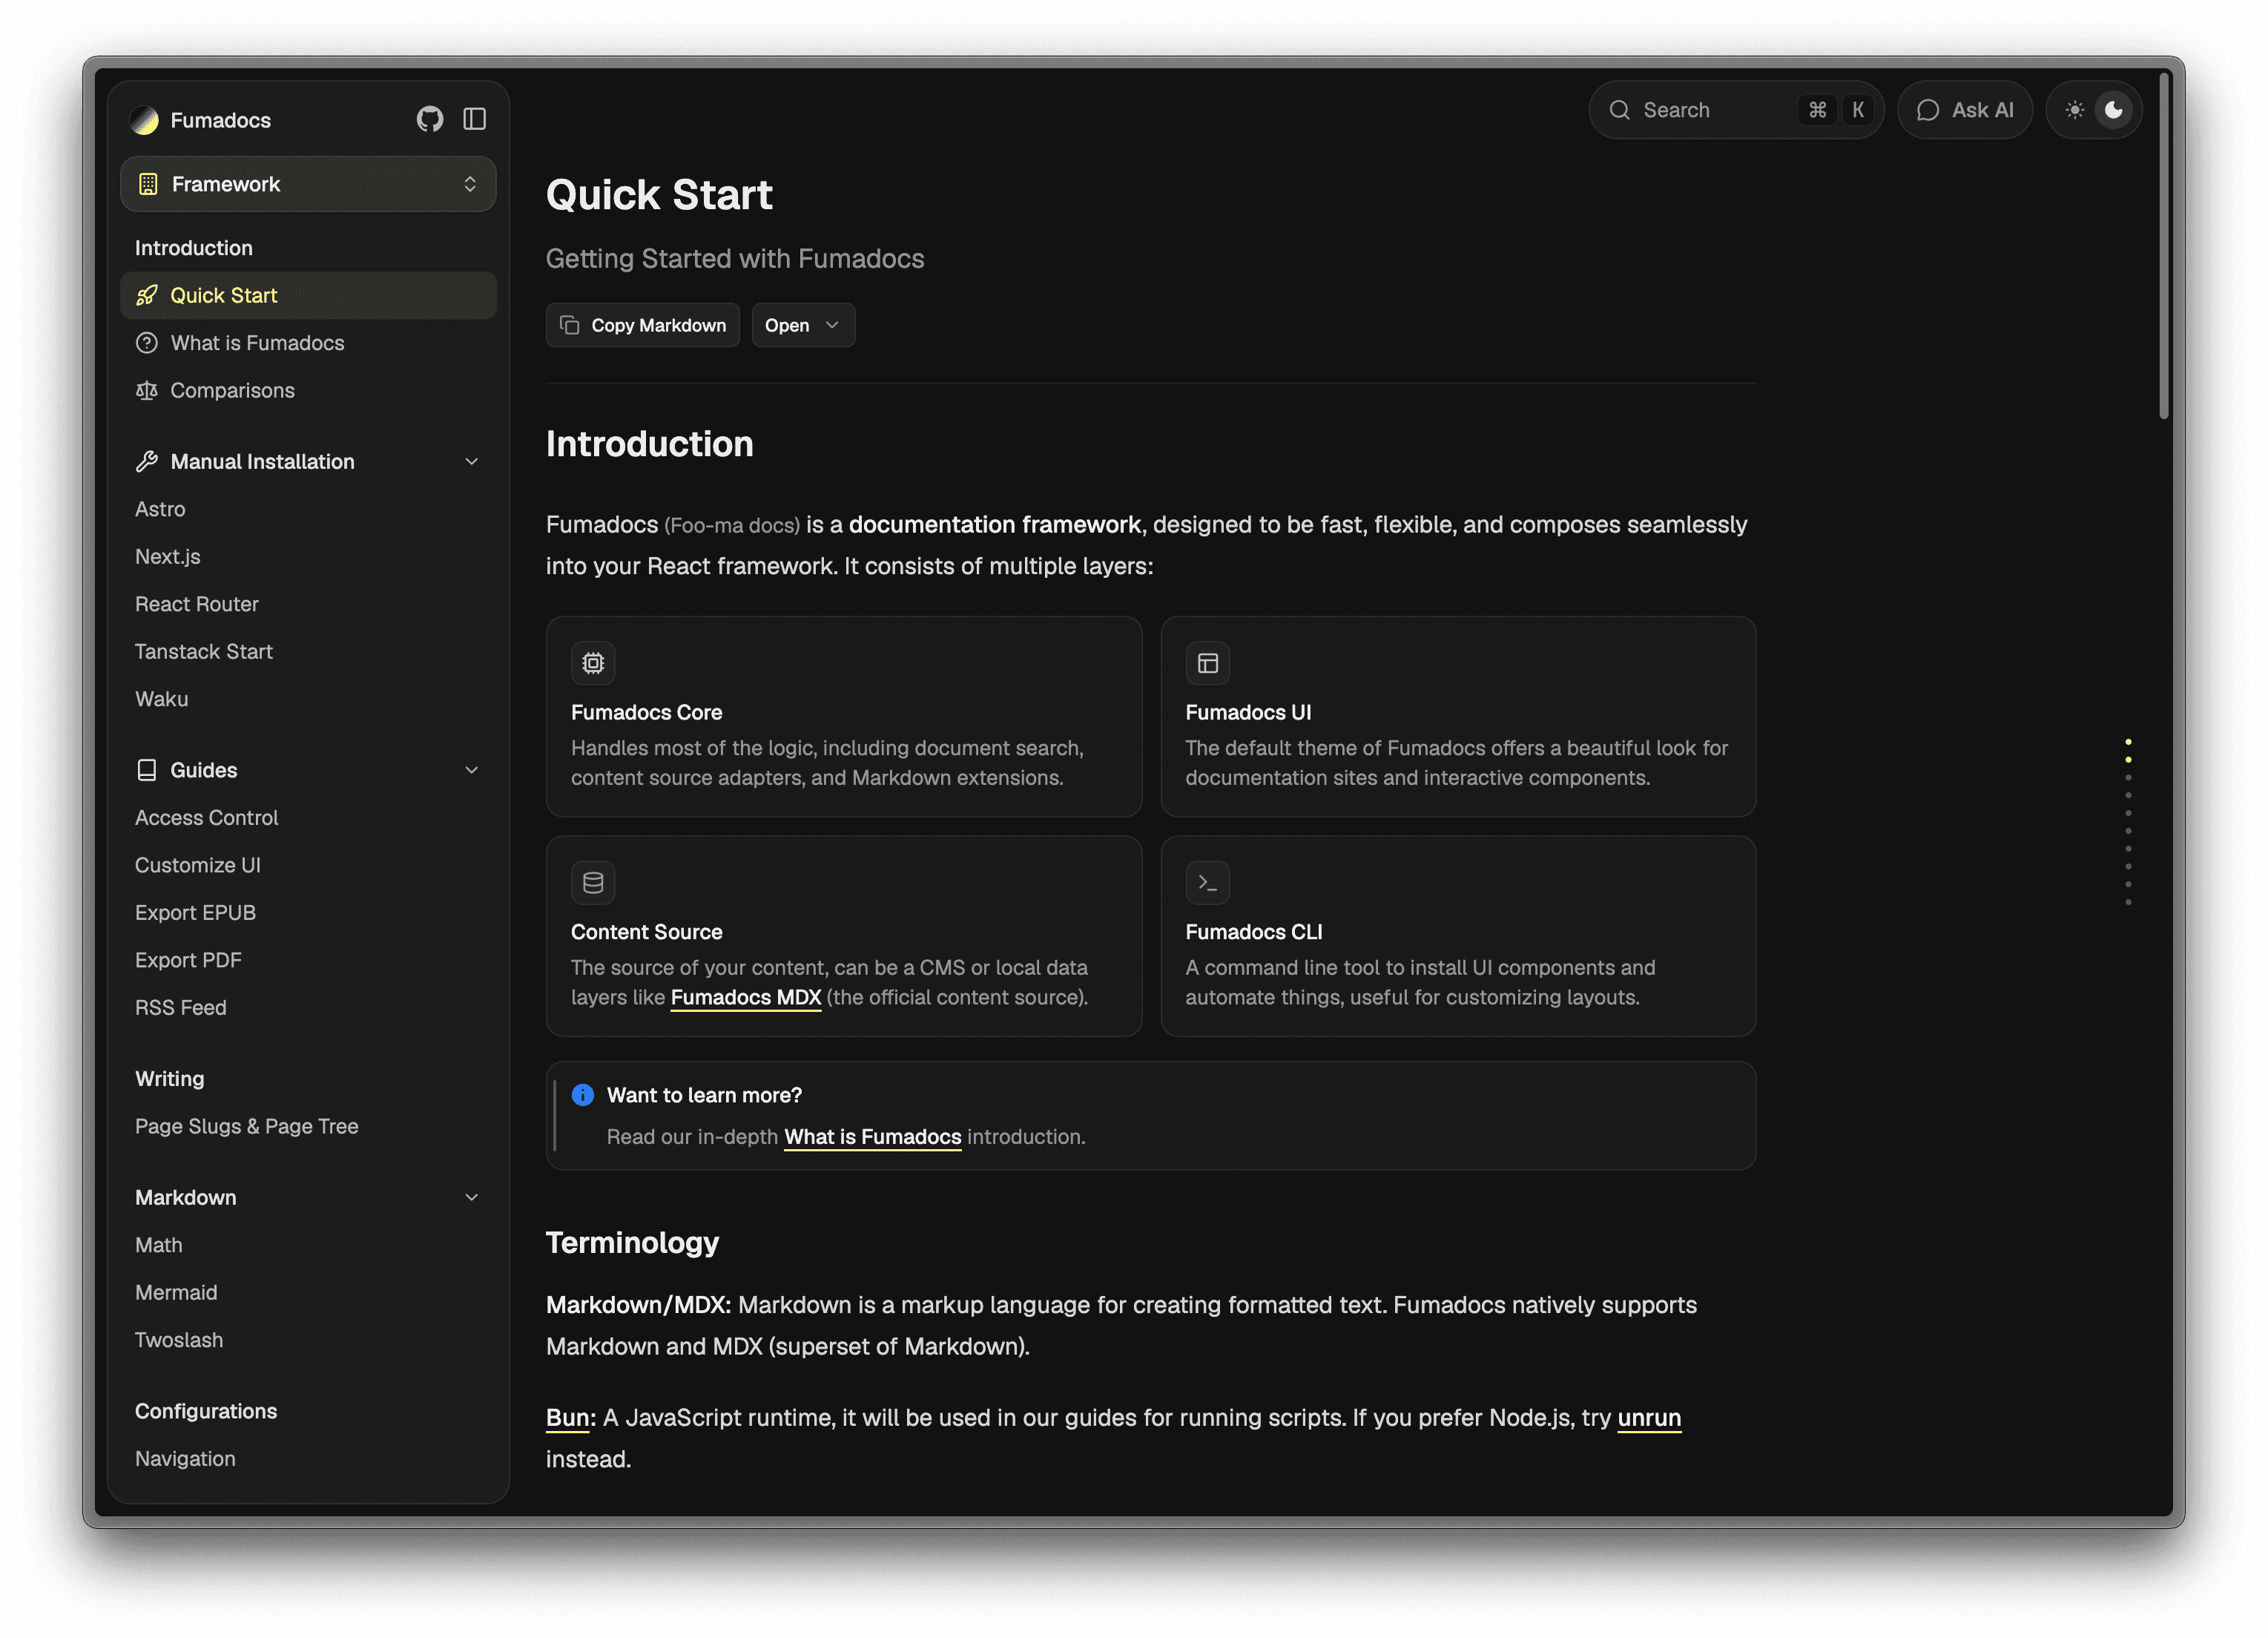Click the Quick Start rocket icon
This screenshot has height=1638, width=2268.
pyautogui.click(x=147, y=295)
